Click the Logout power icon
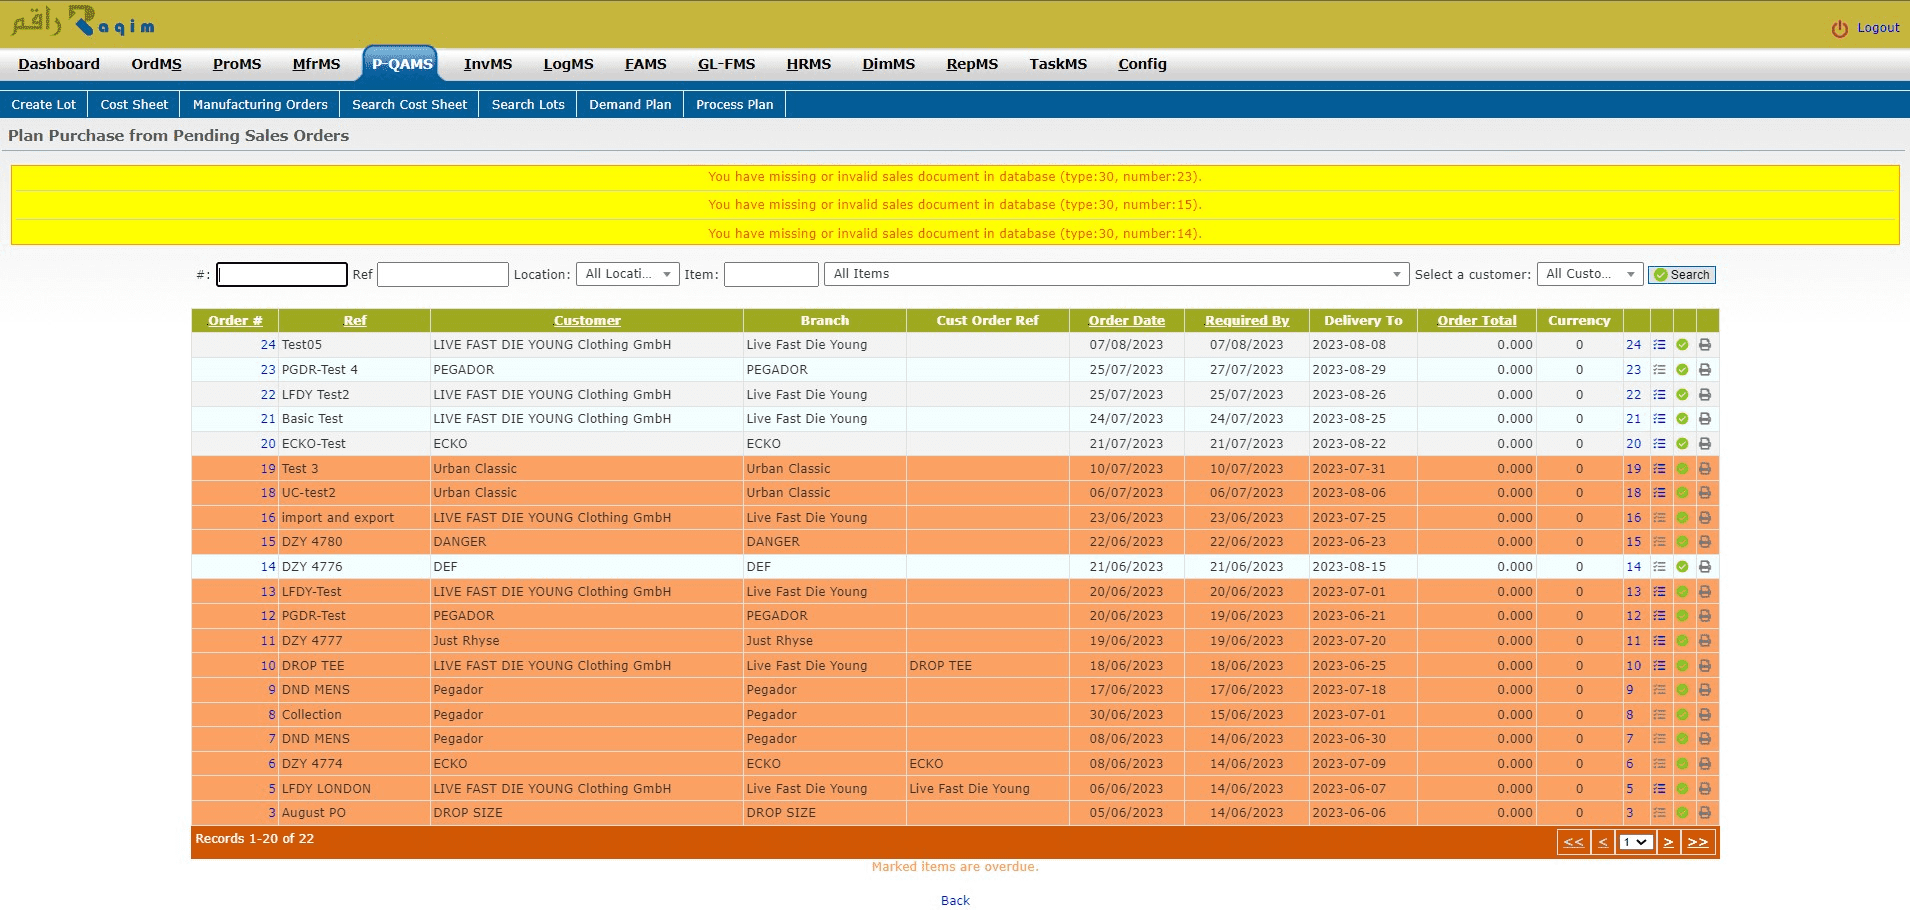This screenshot has height=910, width=1910. click(1839, 29)
